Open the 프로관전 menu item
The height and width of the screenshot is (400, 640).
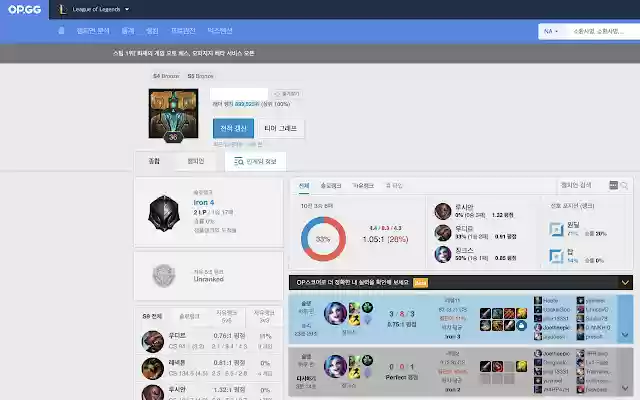183,31
